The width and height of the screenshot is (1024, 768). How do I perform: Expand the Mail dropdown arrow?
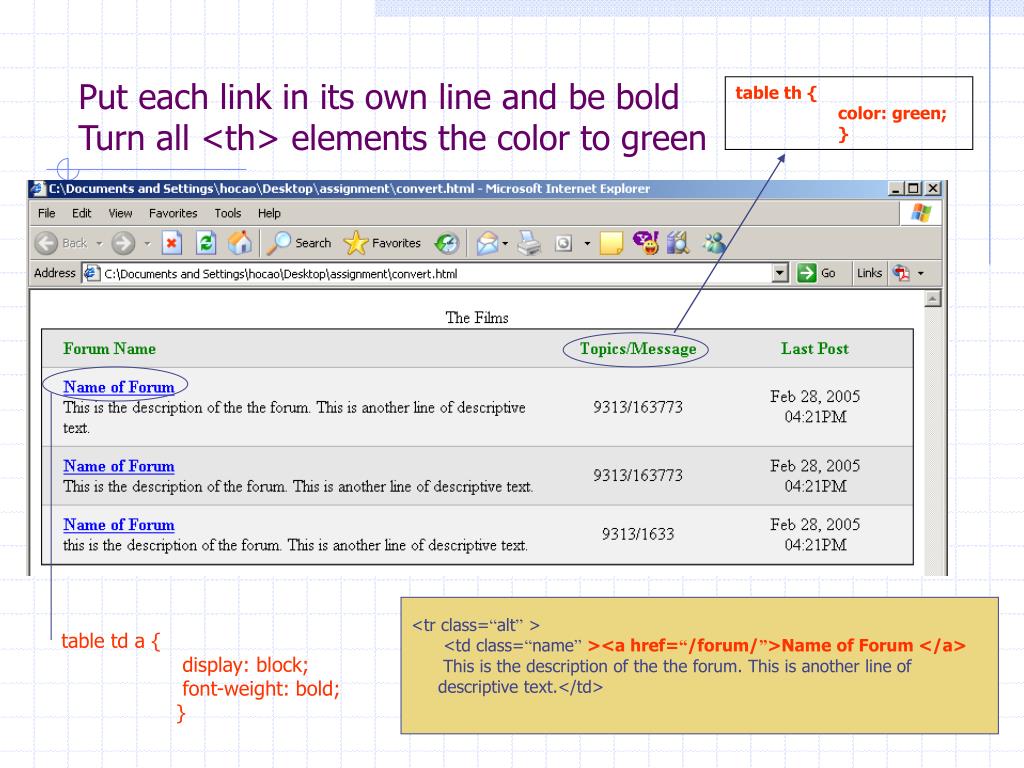point(505,243)
